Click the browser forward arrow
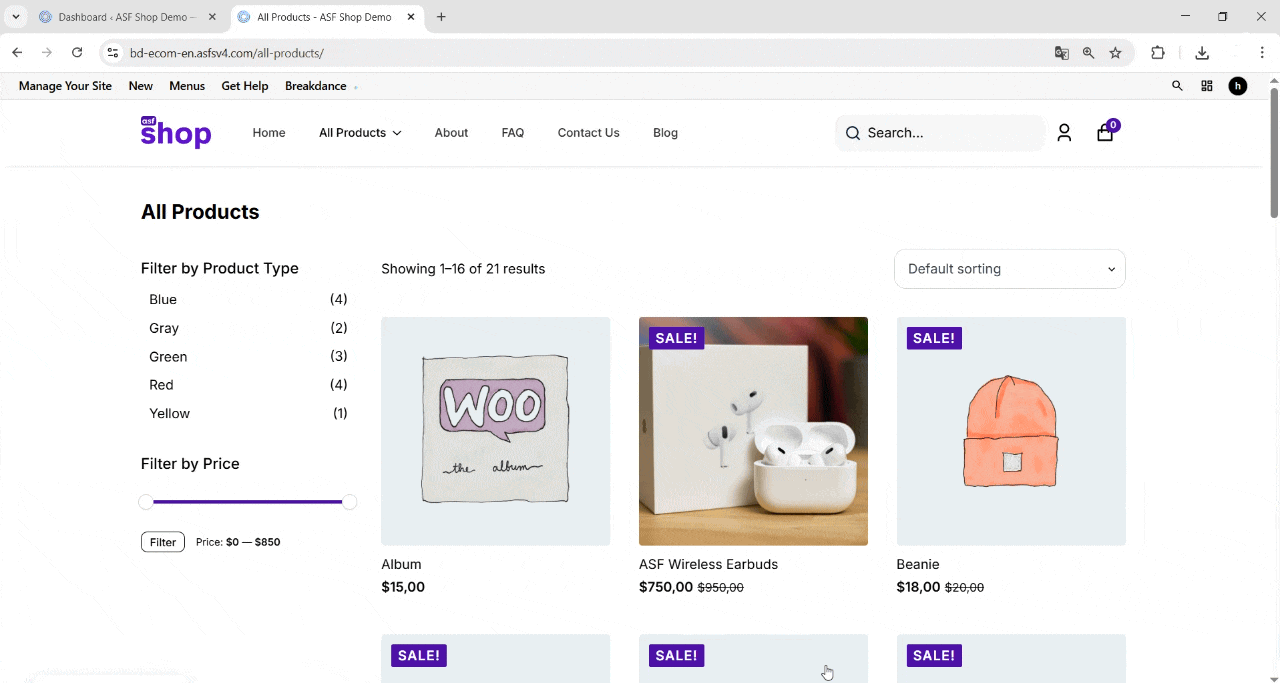 [47, 53]
